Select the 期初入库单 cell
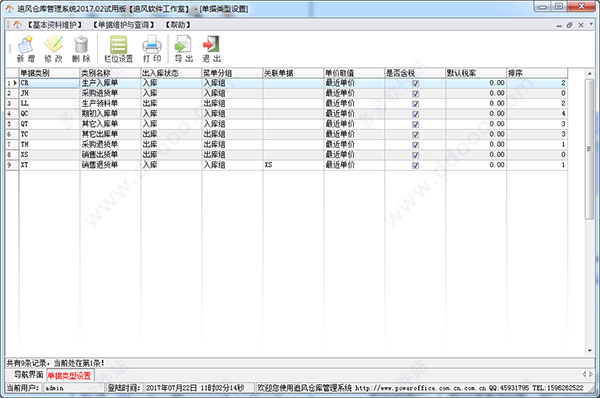The width and height of the screenshot is (600, 398). pyautogui.click(x=110, y=114)
